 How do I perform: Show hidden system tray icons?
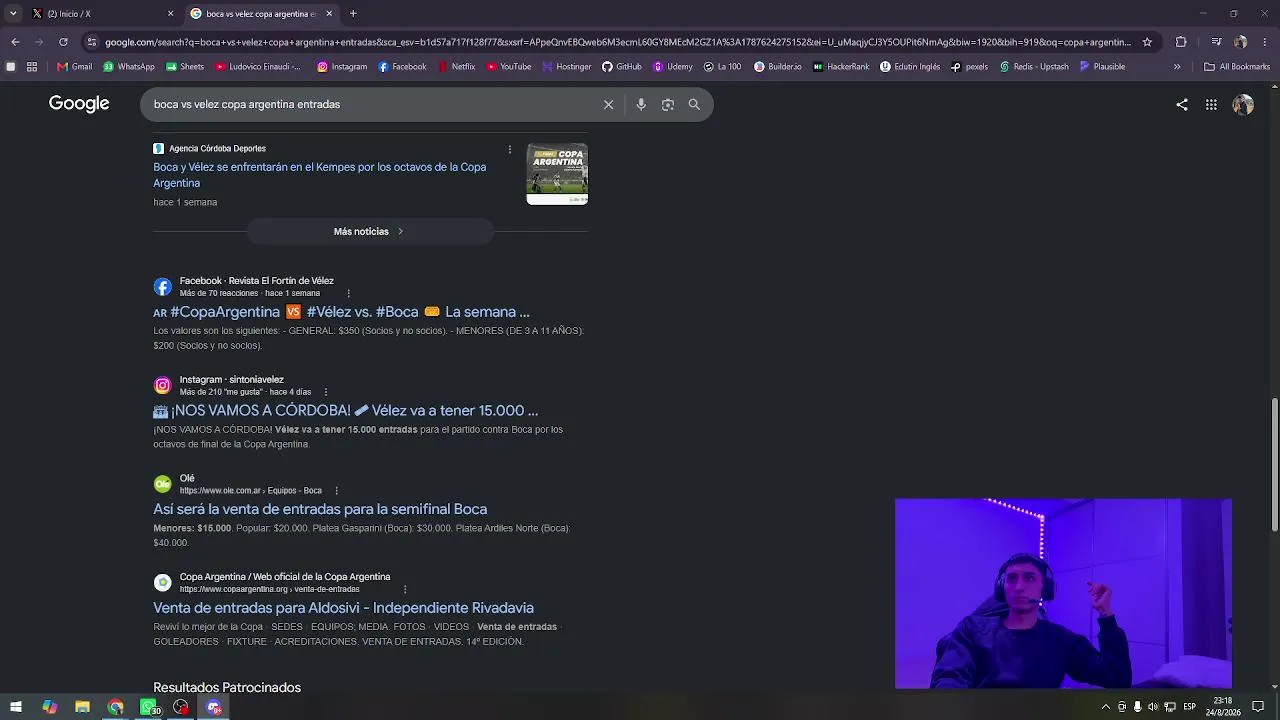pyautogui.click(x=1105, y=707)
